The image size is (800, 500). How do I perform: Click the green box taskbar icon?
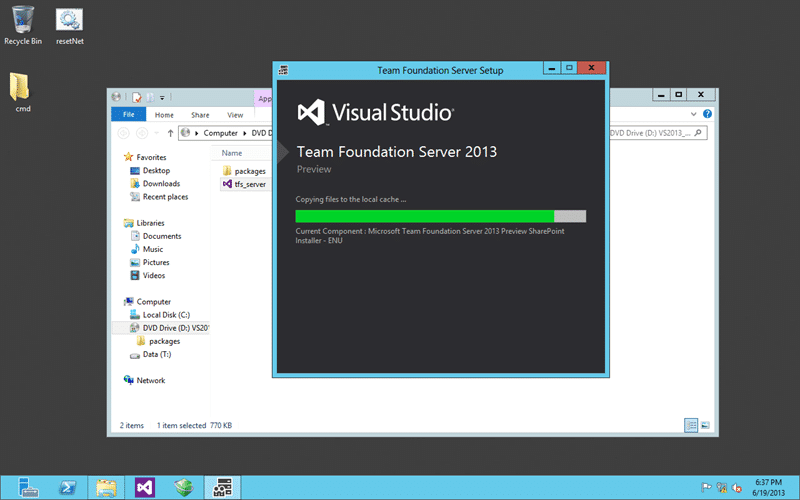coord(184,488)
